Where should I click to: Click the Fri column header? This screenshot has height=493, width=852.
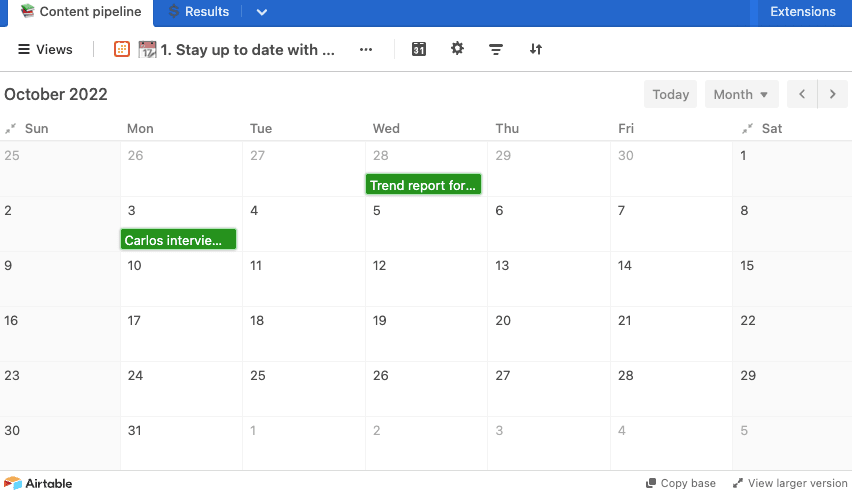pyautogui.click(x=626, y=129)
